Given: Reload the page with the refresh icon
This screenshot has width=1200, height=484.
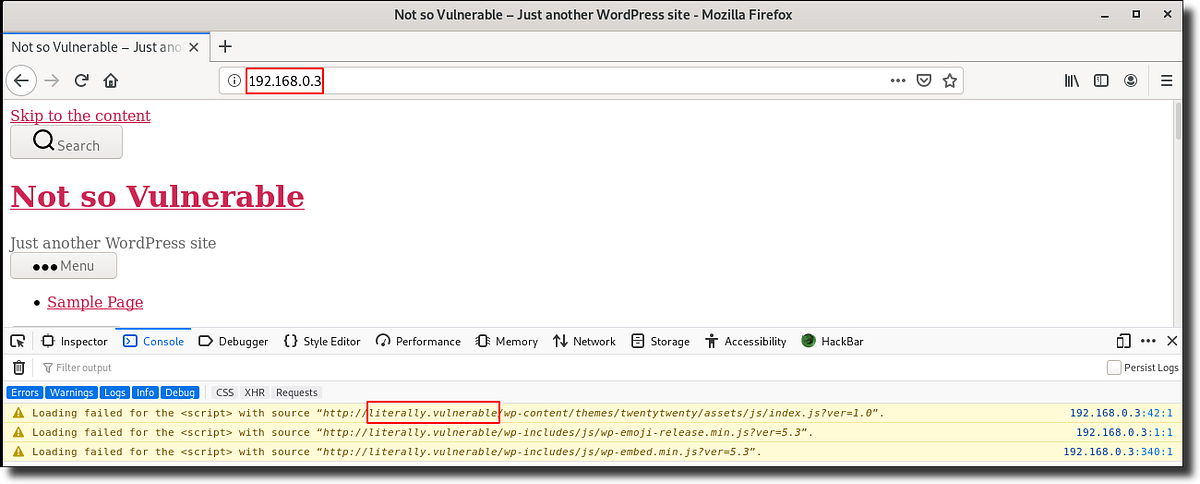Looking at the screenshot, I should click(82, 80).
